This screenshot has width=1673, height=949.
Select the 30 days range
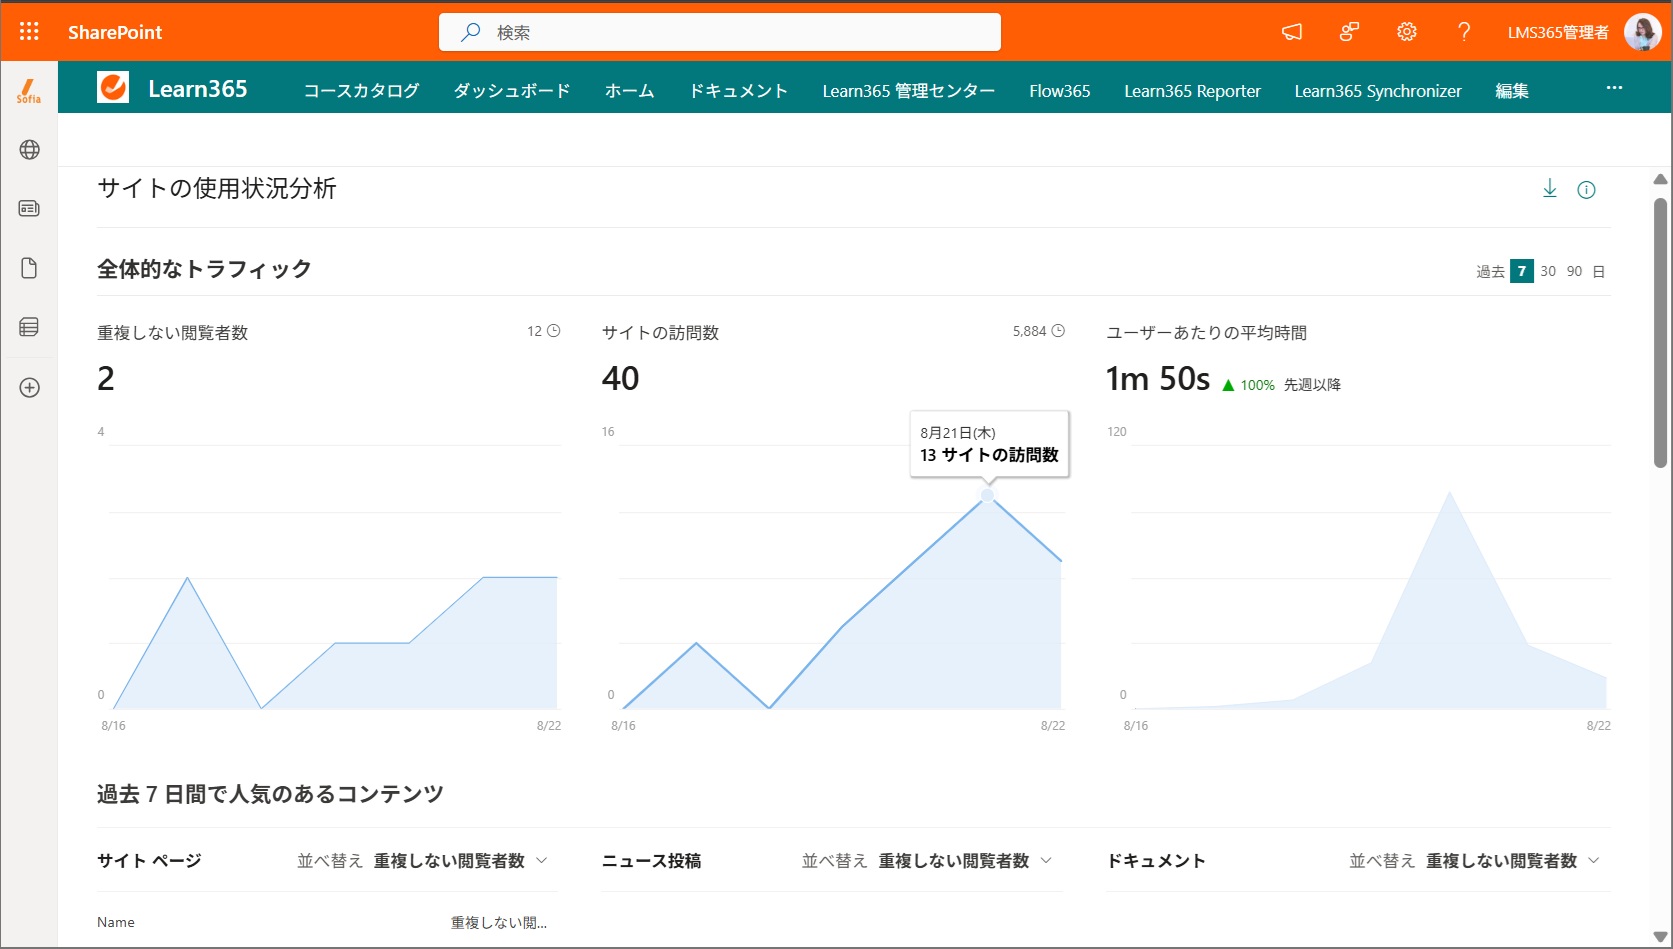click(1548, 271)
